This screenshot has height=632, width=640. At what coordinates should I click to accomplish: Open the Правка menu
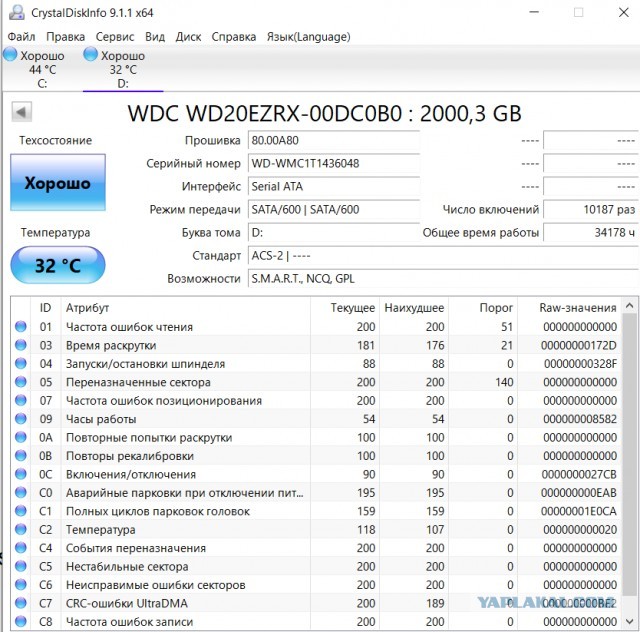pos(65,37)
